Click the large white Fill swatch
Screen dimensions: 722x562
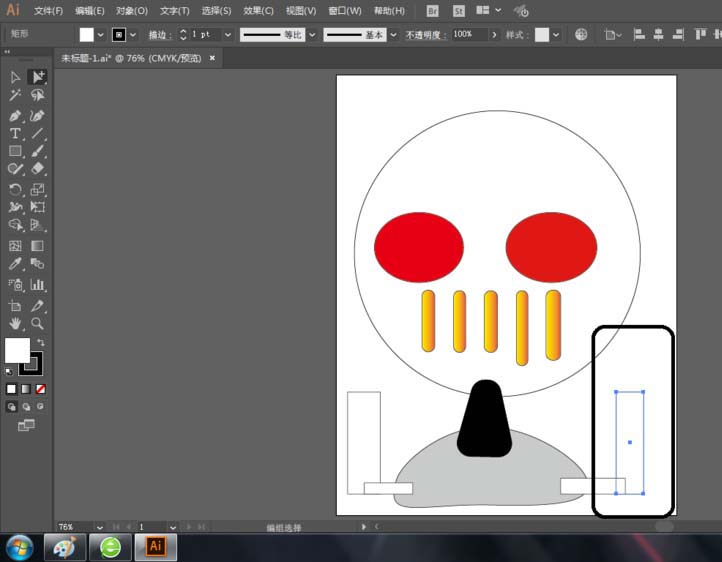tap(17, 350)
